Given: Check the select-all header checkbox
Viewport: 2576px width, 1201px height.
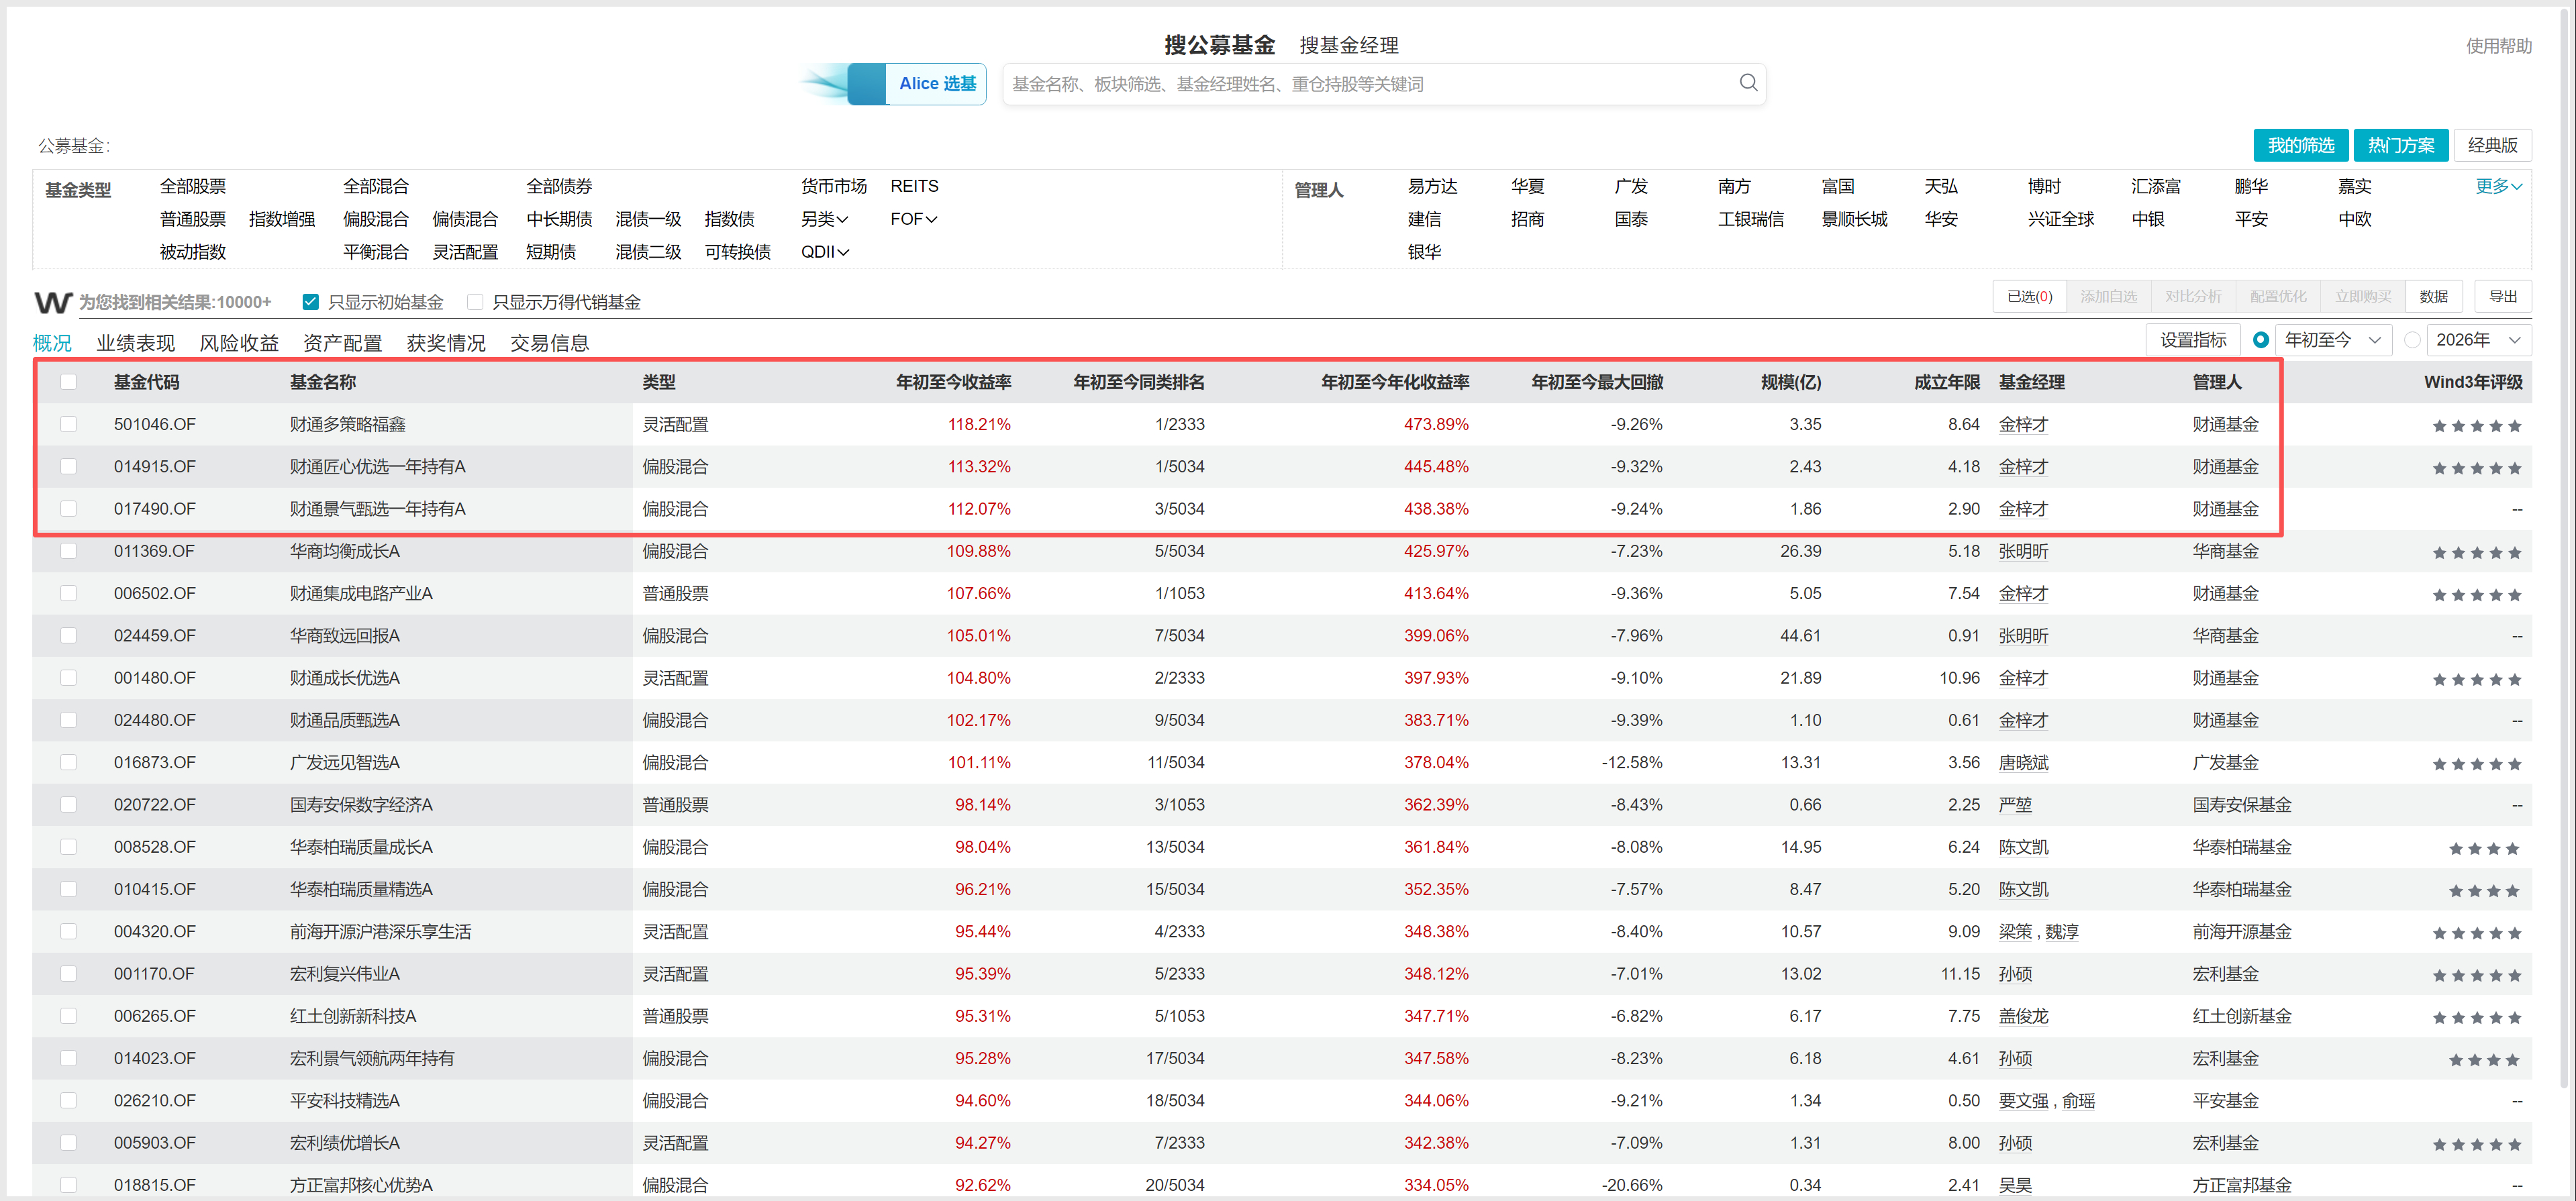Looking at the screenshot, I should 68,382.
